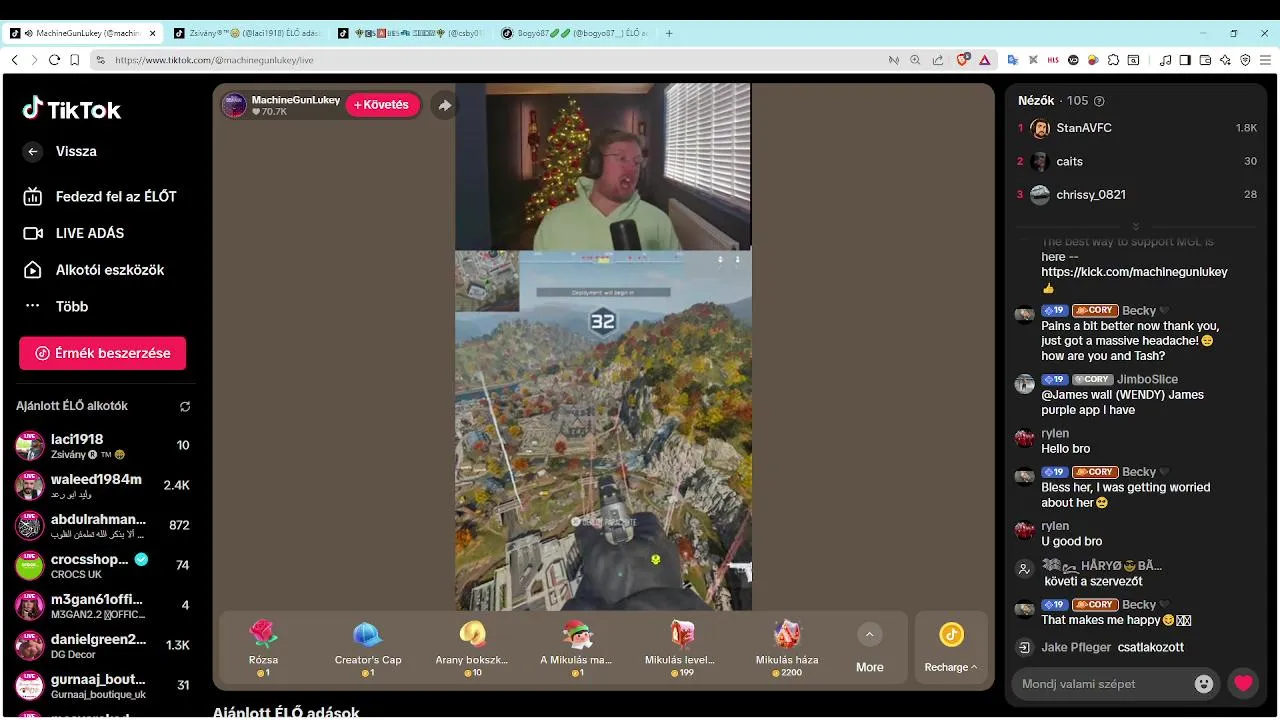Open the Recharge coins dropdown
This screenshot has width=1280, height=720.
(x=951, y=647)
